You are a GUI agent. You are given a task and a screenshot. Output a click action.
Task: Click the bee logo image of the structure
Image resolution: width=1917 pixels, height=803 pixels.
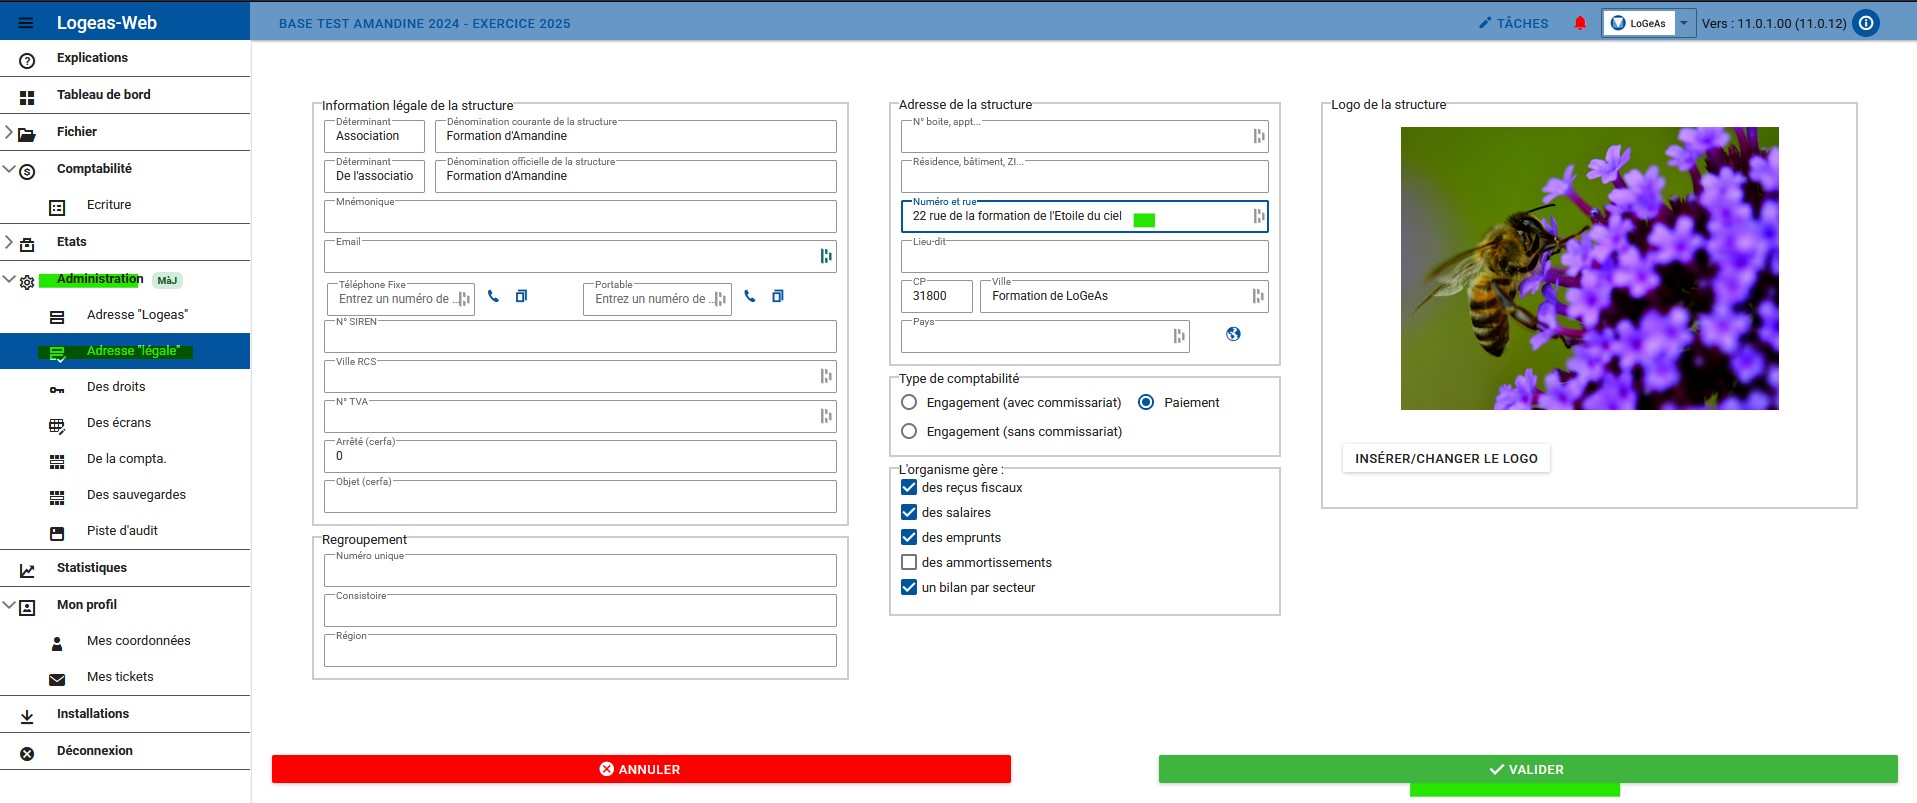(1589, 268)
